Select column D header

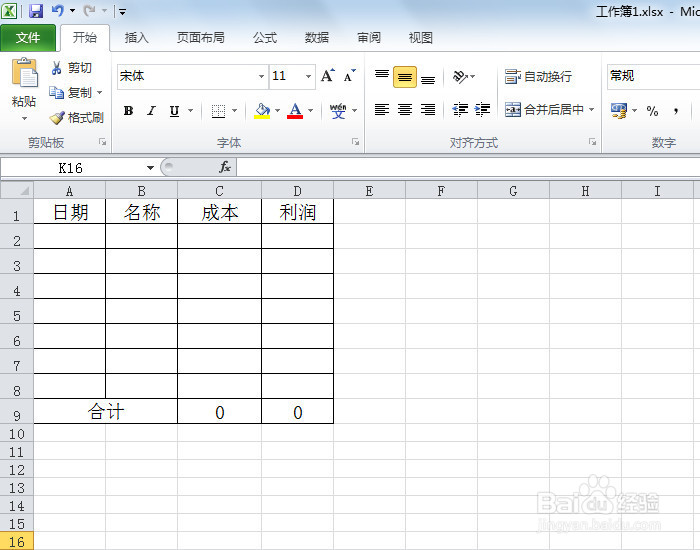coord(297,191)
